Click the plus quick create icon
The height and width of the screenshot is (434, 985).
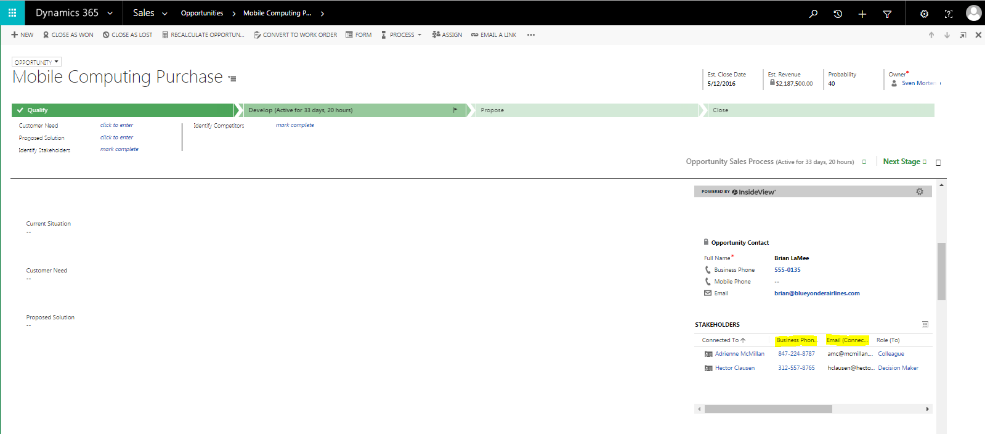[862, 13]
